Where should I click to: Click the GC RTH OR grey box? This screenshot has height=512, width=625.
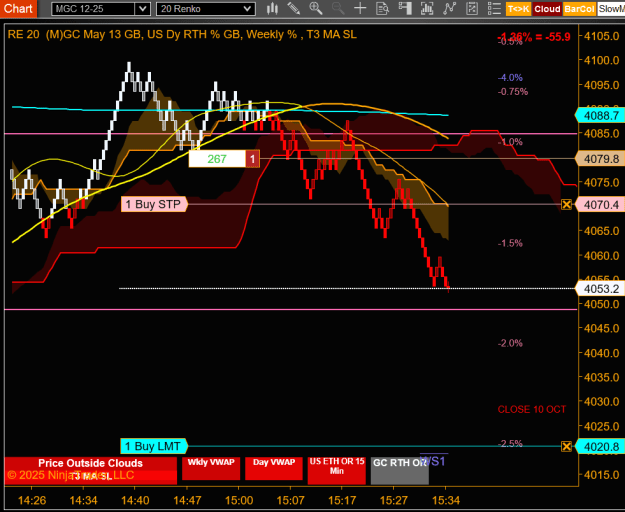tap(400, 471)
